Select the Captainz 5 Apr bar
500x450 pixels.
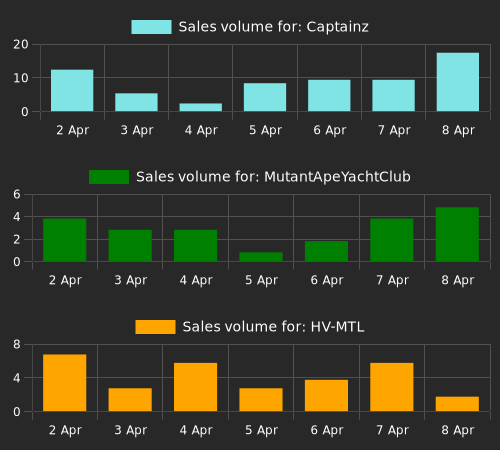[x=265, y=97]
